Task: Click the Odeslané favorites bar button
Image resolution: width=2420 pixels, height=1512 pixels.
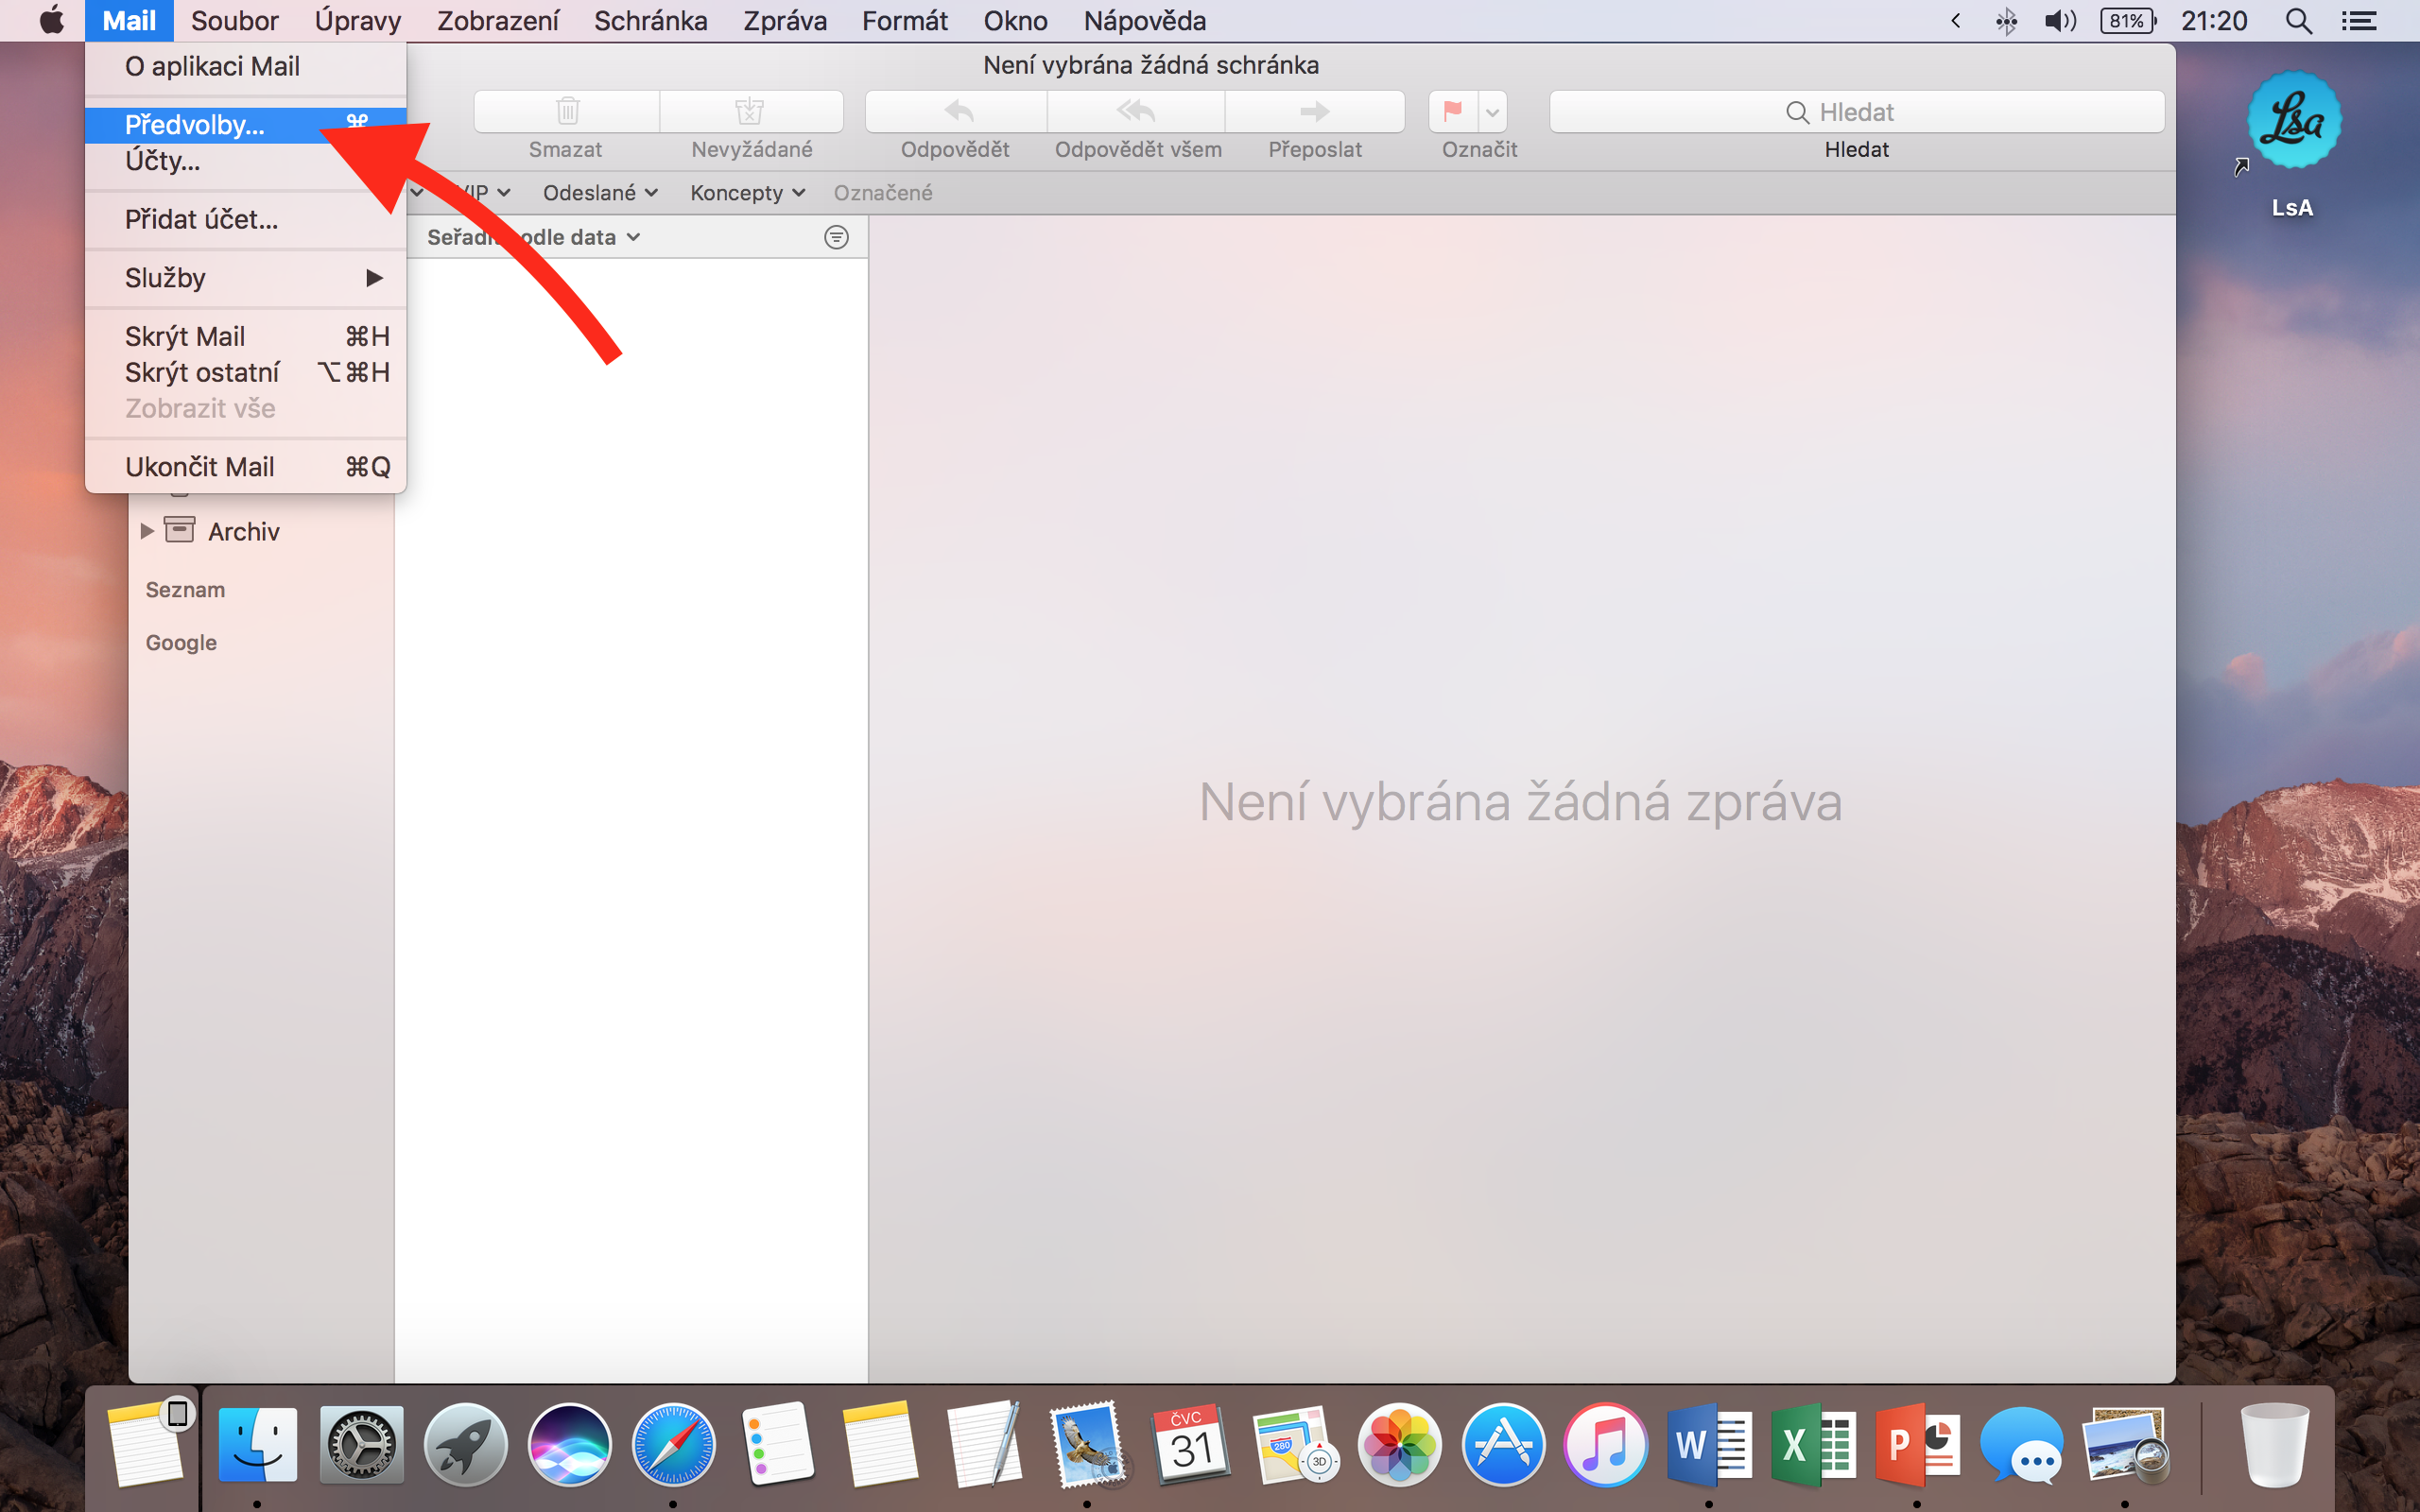Action: click(x=599, y=193)
